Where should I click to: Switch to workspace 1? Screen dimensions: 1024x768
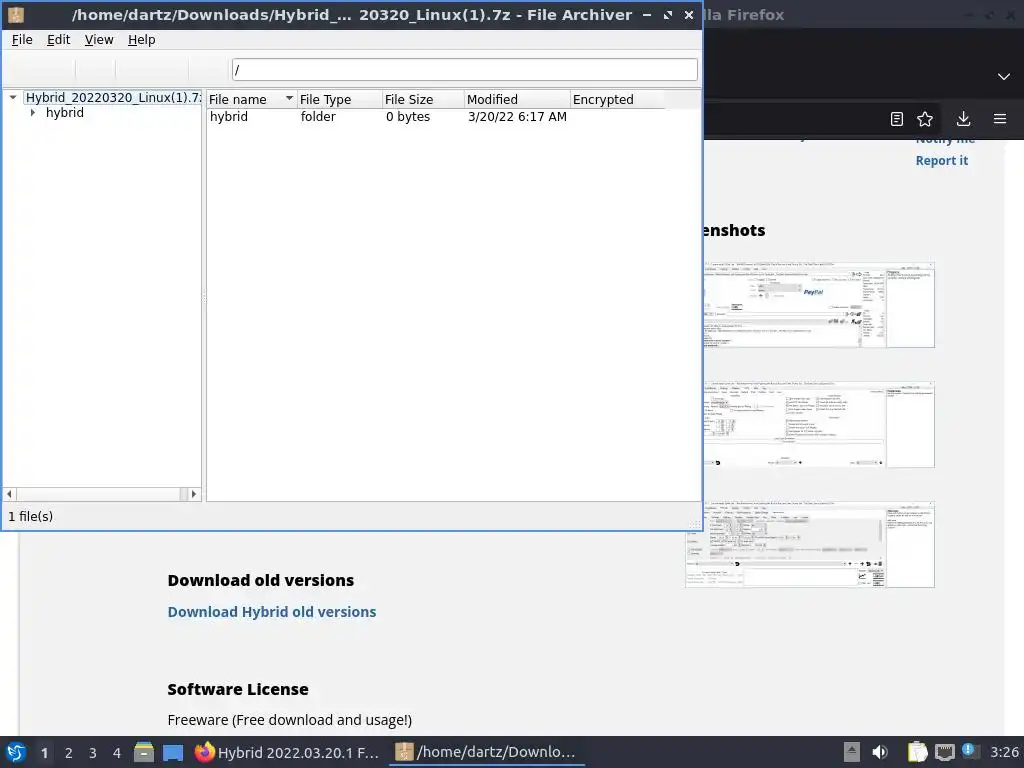click(44, 753)
